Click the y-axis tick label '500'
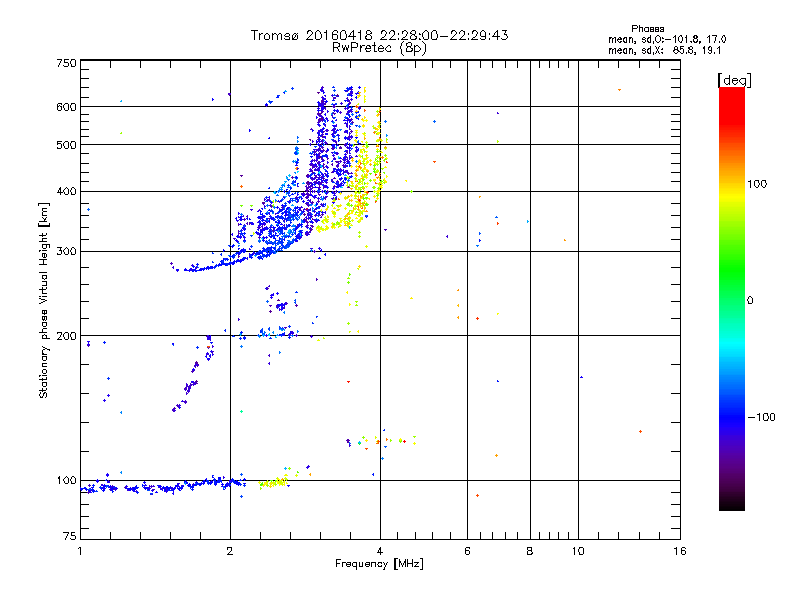This screenshot has width=800, height=600. click(66, 145)
